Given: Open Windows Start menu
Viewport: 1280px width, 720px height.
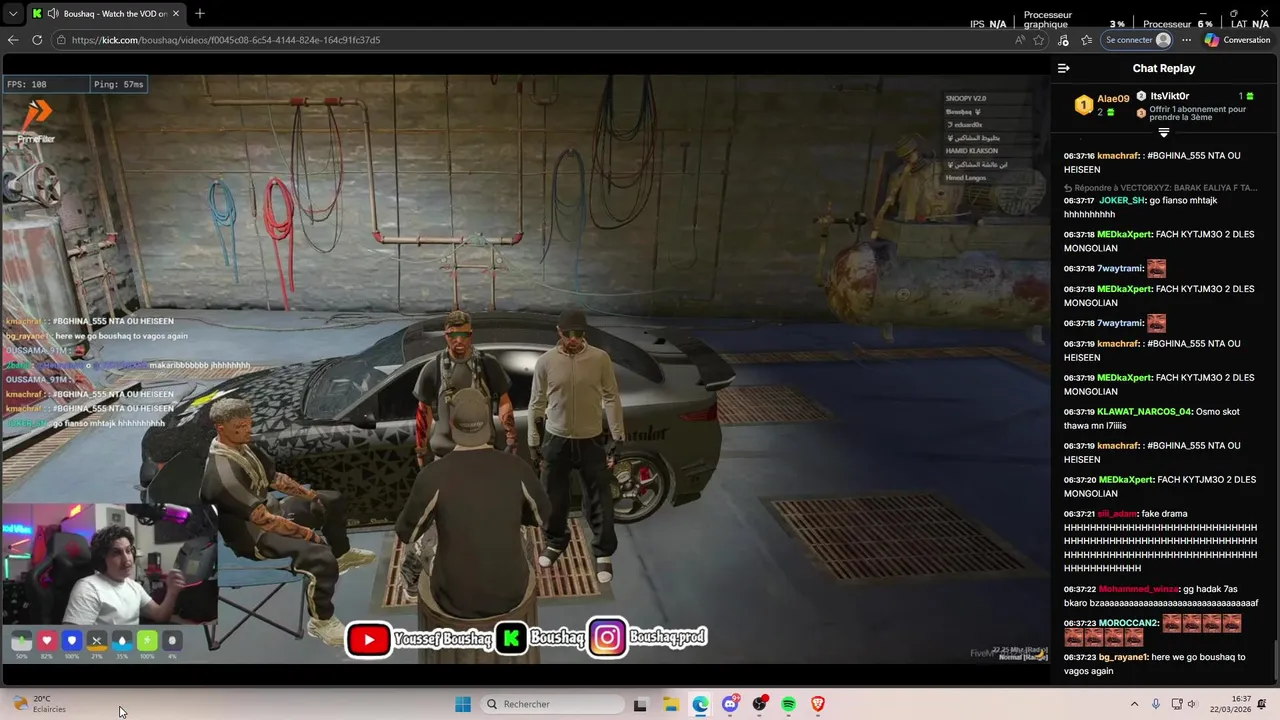Looking at the screenshot, I should point(462,704).
